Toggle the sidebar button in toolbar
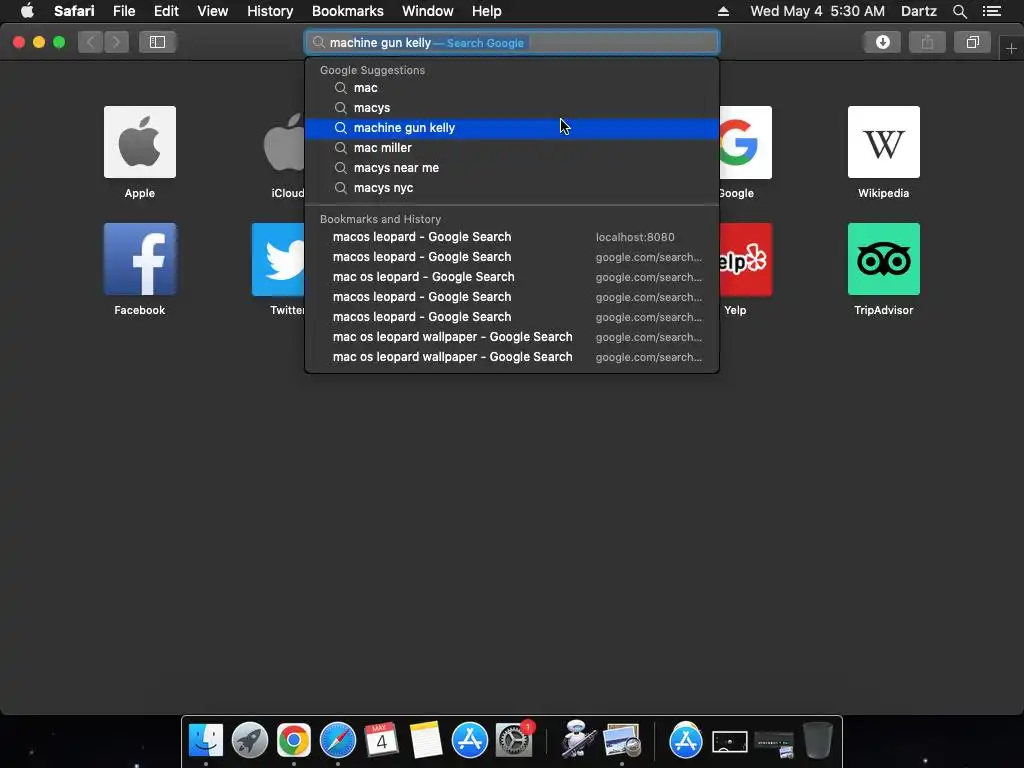Image resolution: width=1024 pixels, height=768 pixels. point(157,42)
